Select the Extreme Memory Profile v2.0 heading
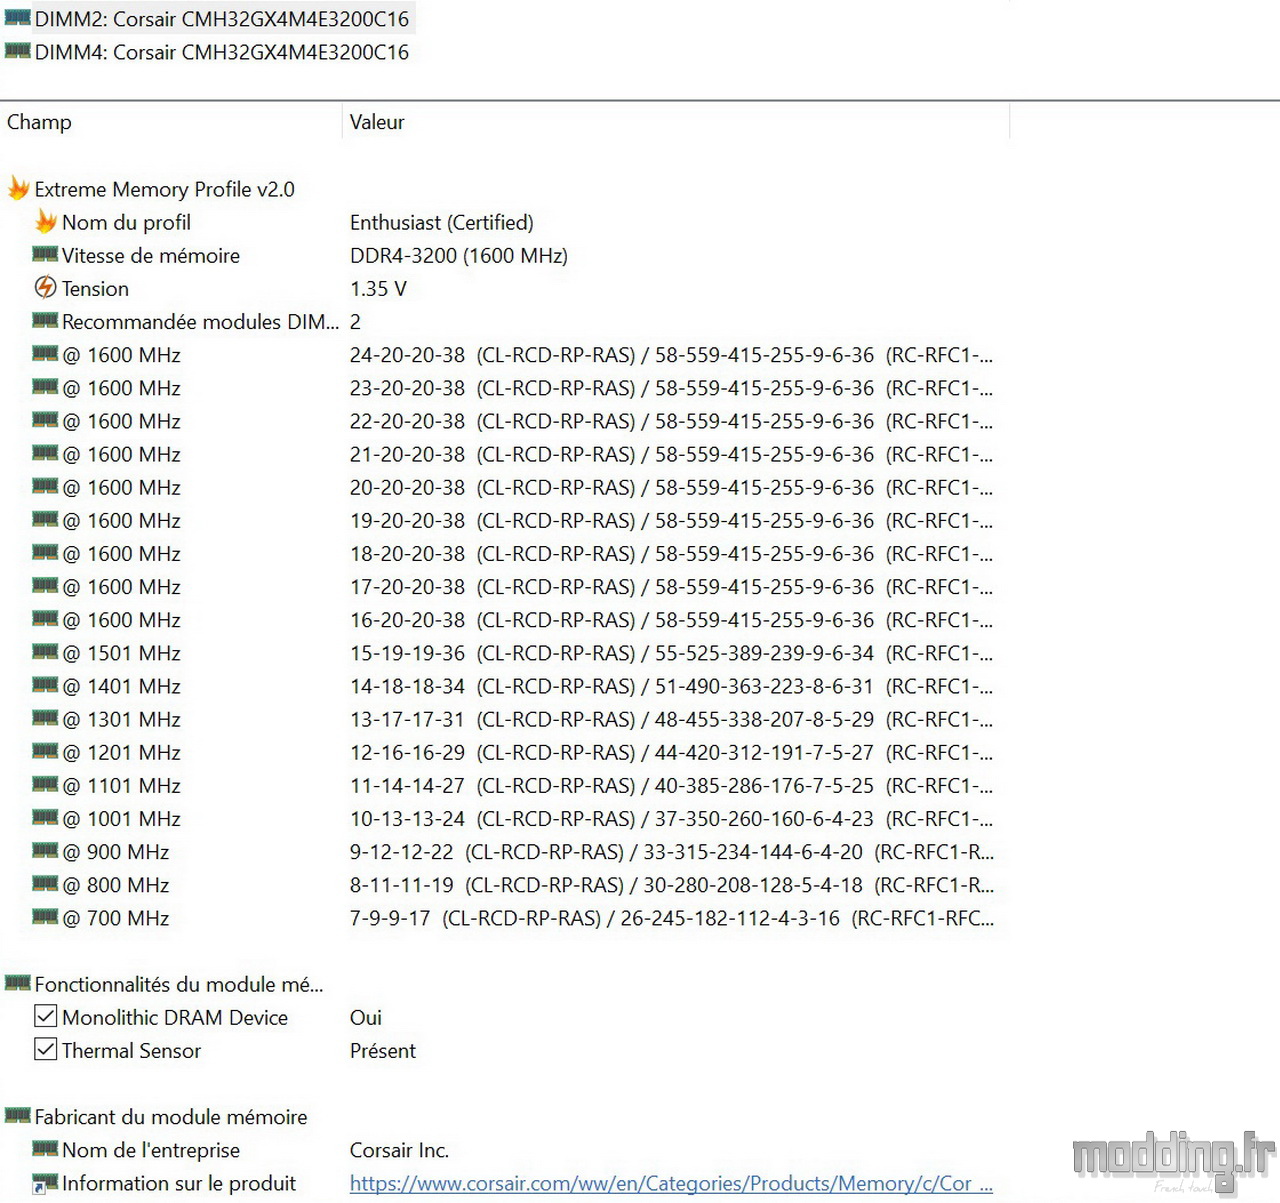 pyautogui.click(x=165, y=189)
